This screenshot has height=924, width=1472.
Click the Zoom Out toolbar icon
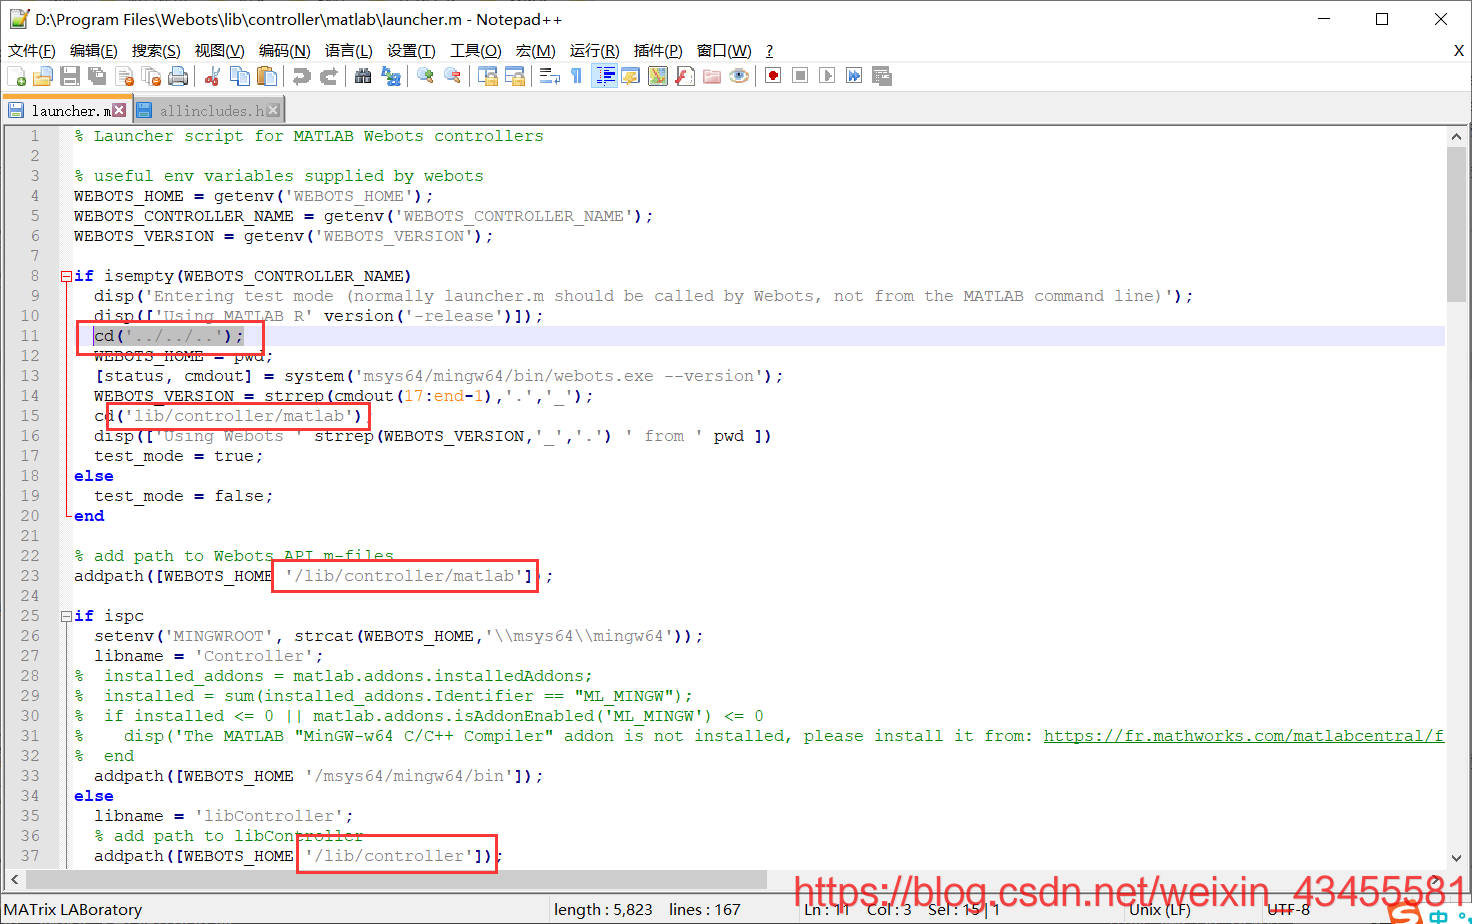coord(452,76)
